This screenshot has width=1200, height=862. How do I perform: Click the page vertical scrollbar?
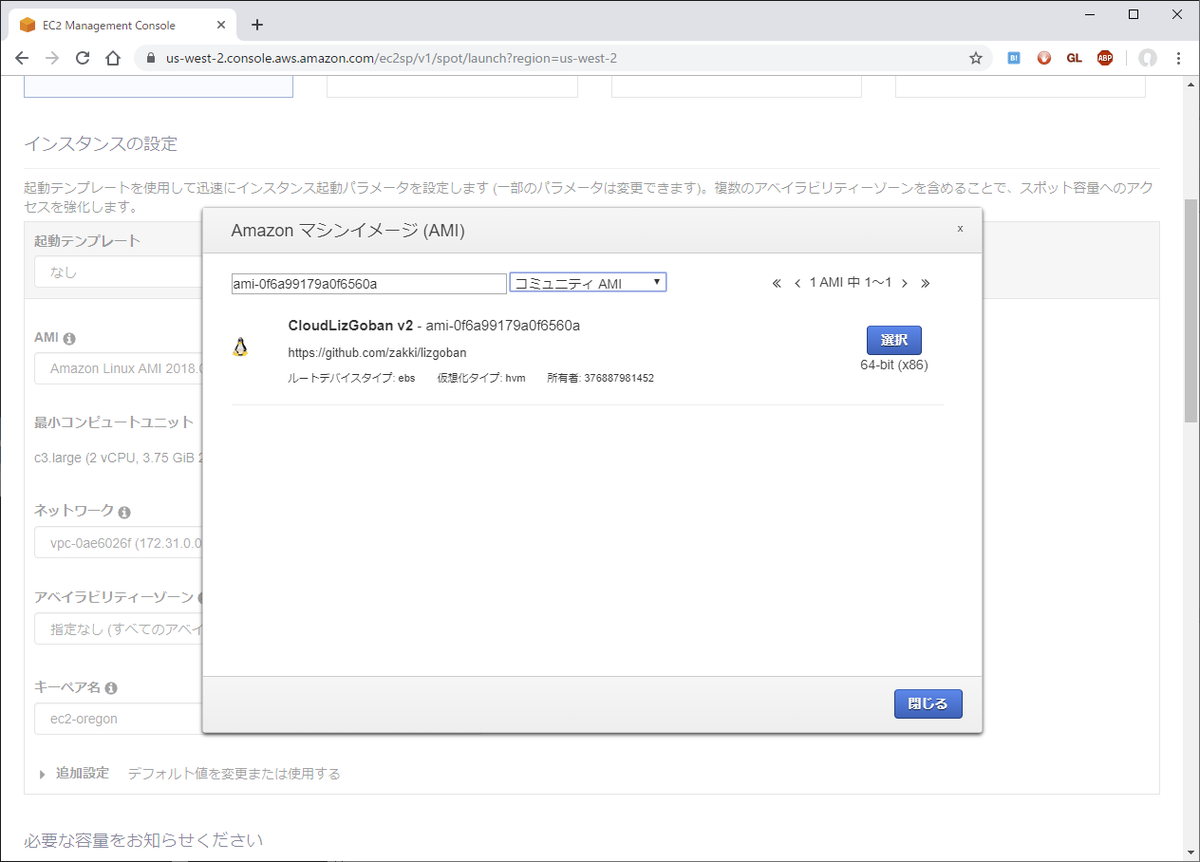1190,310
